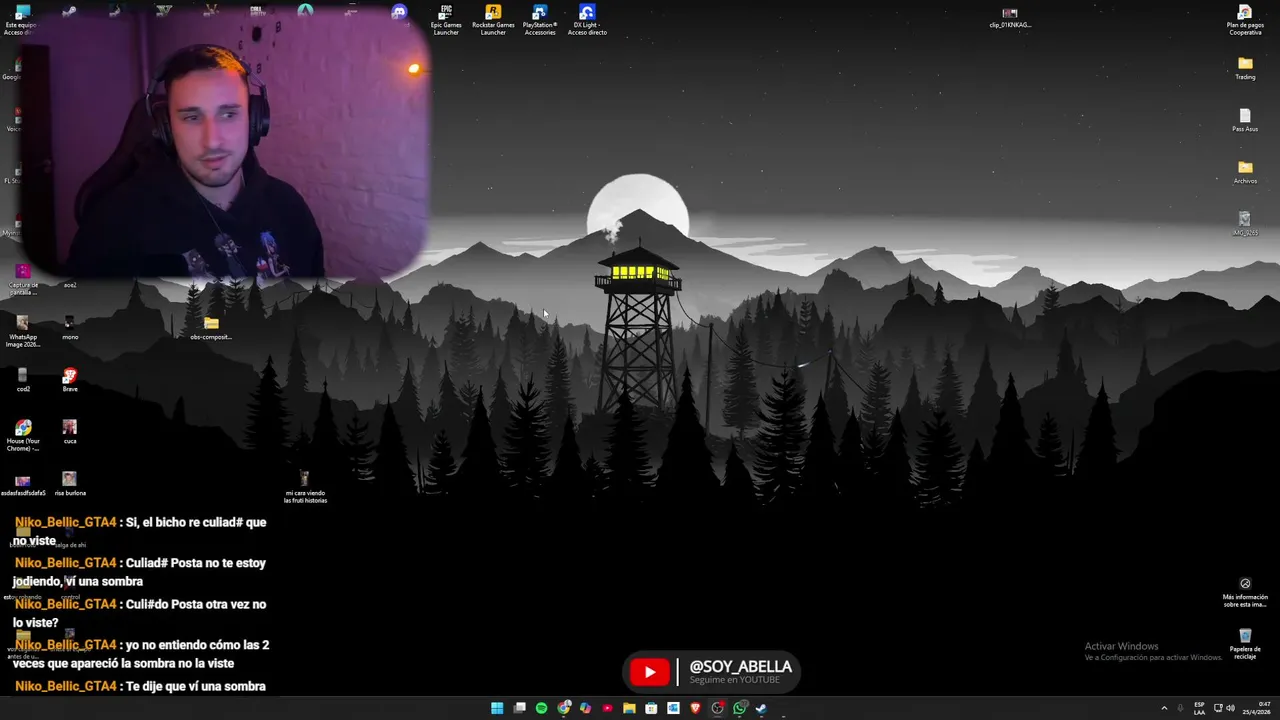
Task: Click Más información sobre esta imagen icon
Action: 1245,592
